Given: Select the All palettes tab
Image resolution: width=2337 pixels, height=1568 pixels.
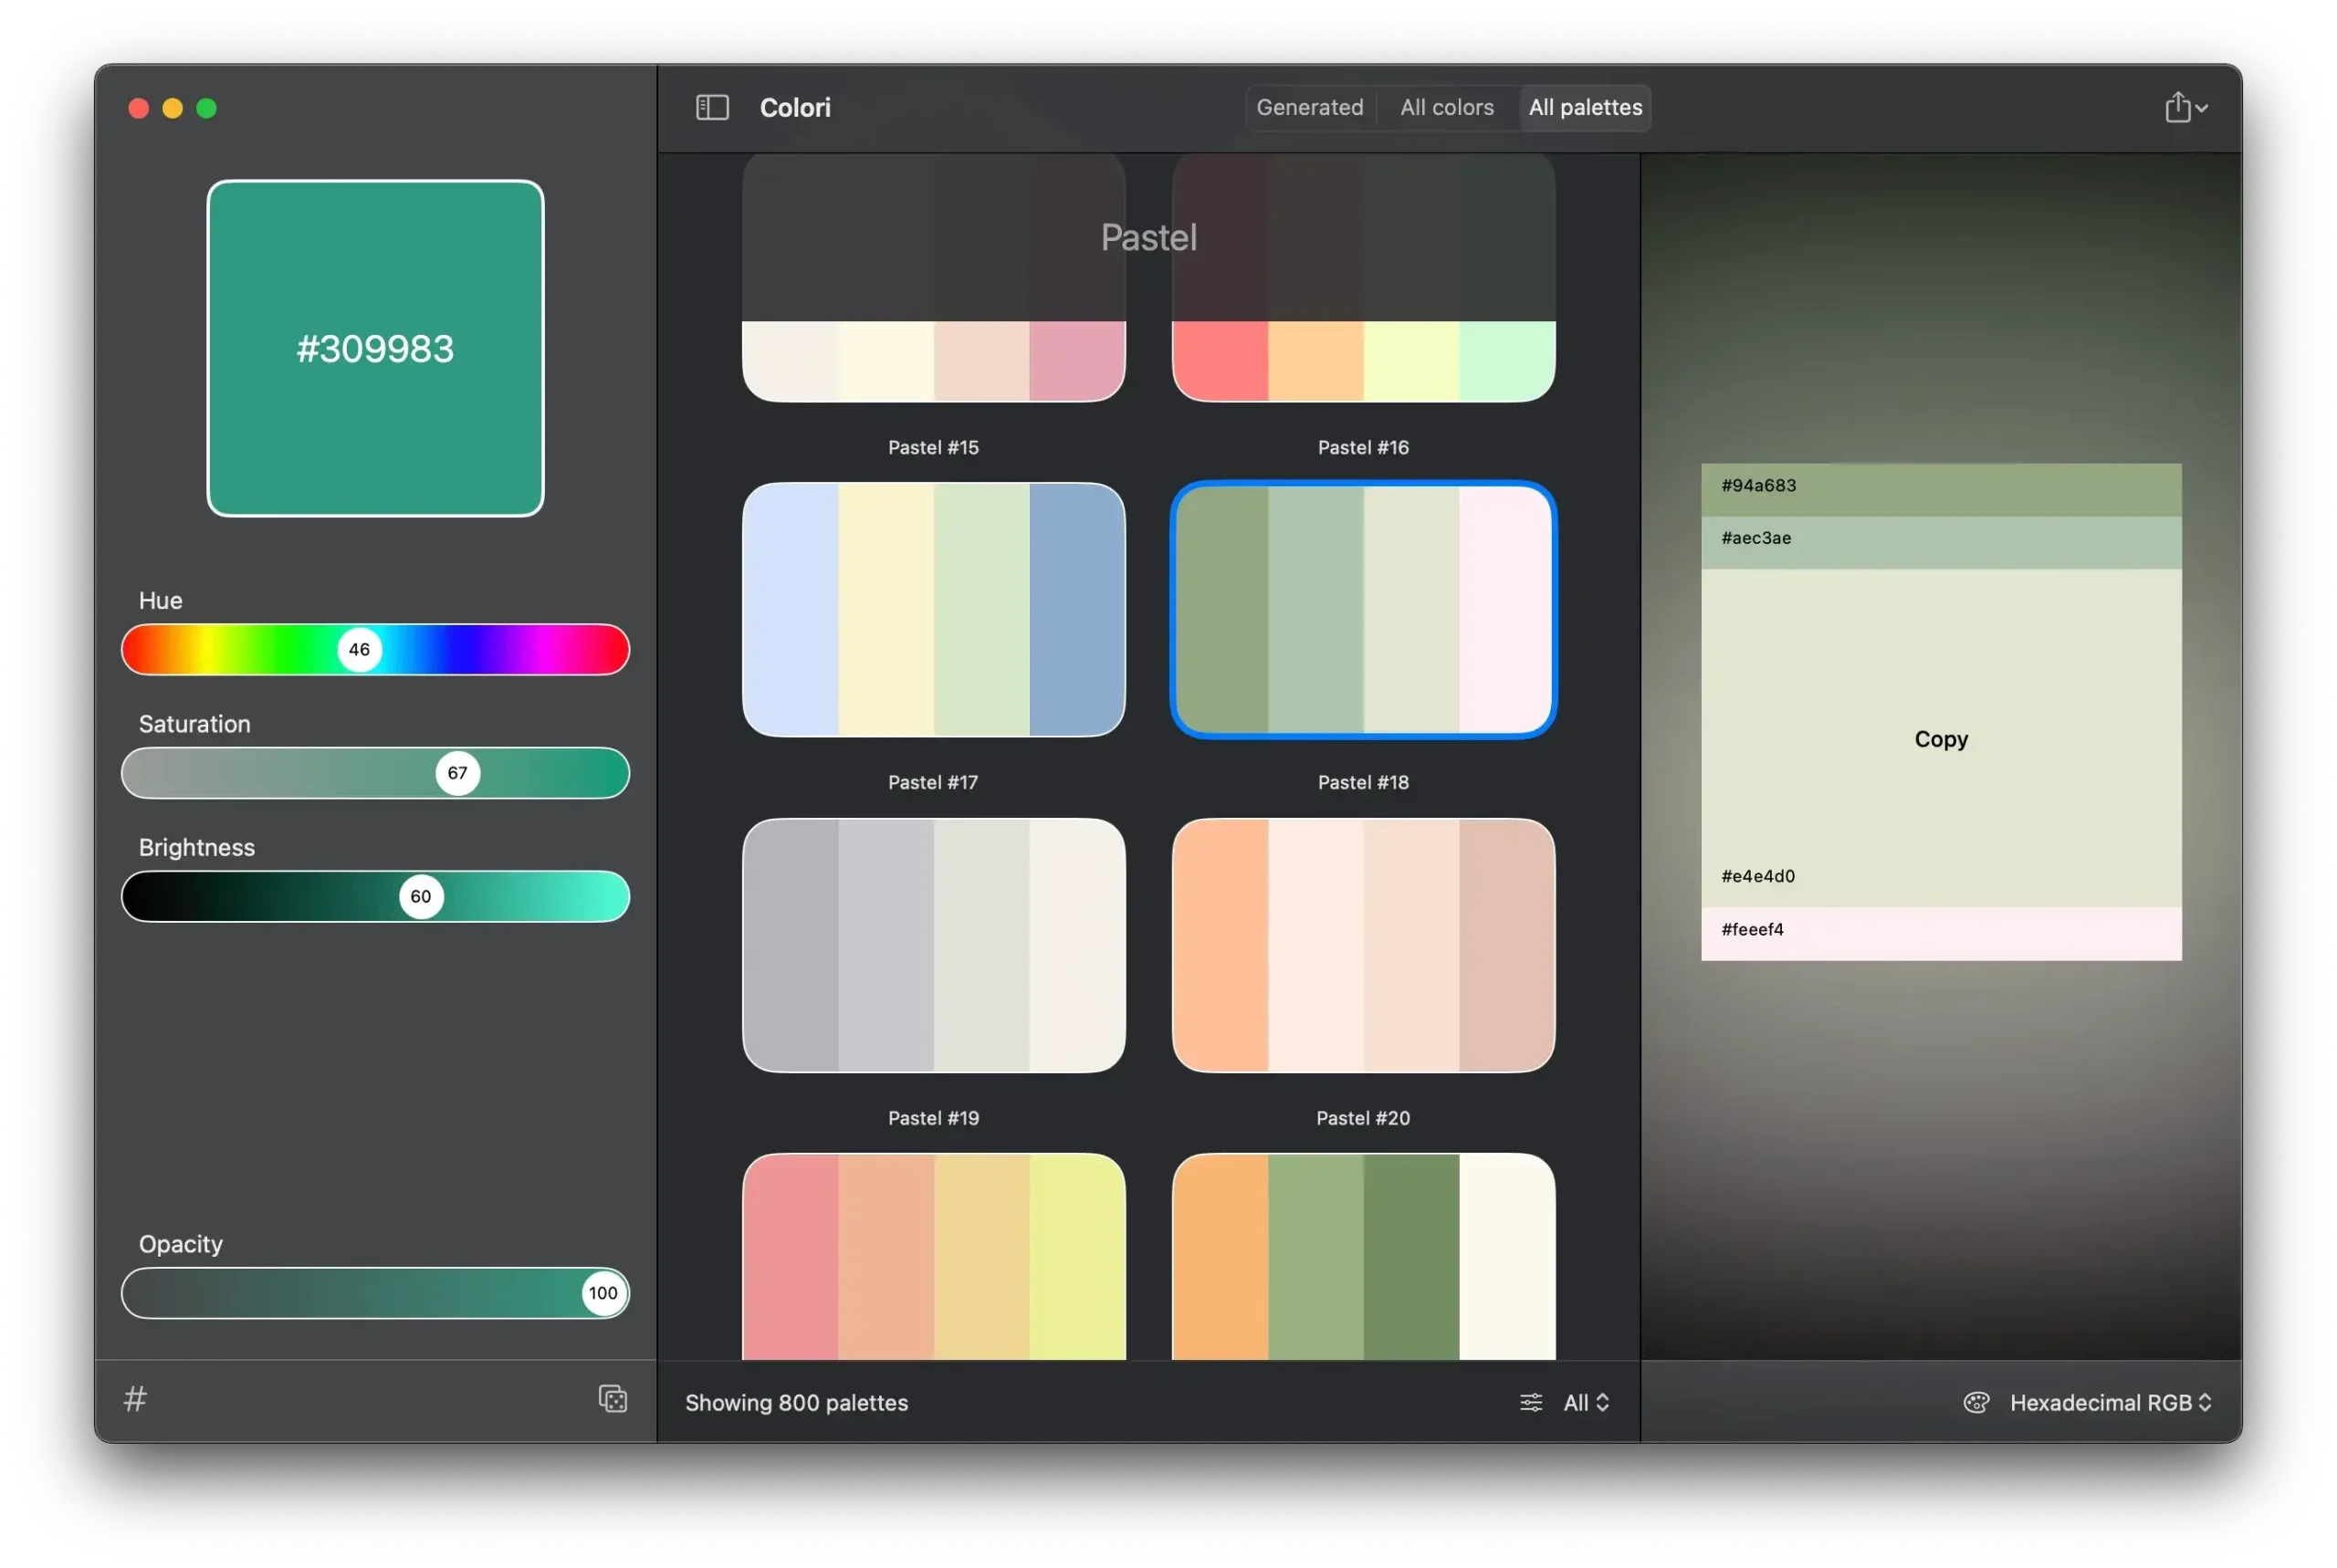Looking at the screenshot, I should (x=1584, y=107).
